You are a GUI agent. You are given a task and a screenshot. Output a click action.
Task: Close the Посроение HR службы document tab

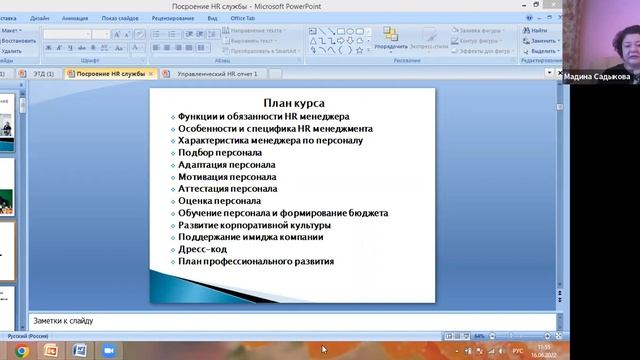(x=151, y=74)
